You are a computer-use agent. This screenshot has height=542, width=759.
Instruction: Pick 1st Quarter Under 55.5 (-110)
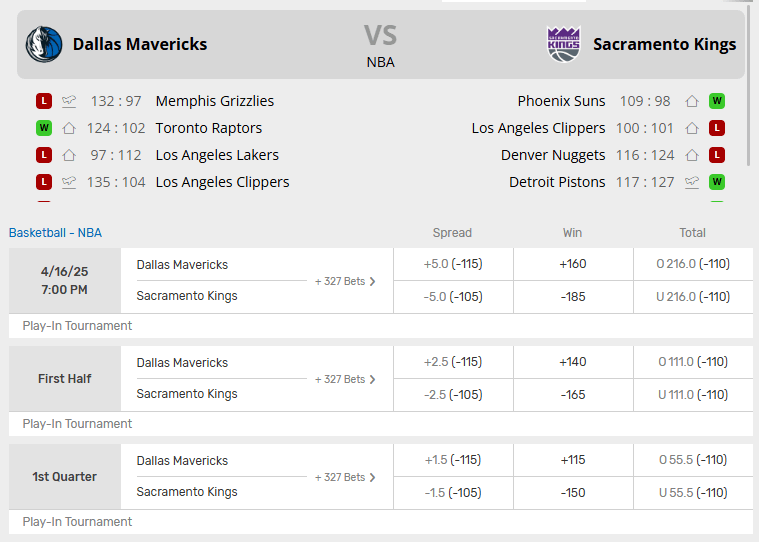(693, 493)
